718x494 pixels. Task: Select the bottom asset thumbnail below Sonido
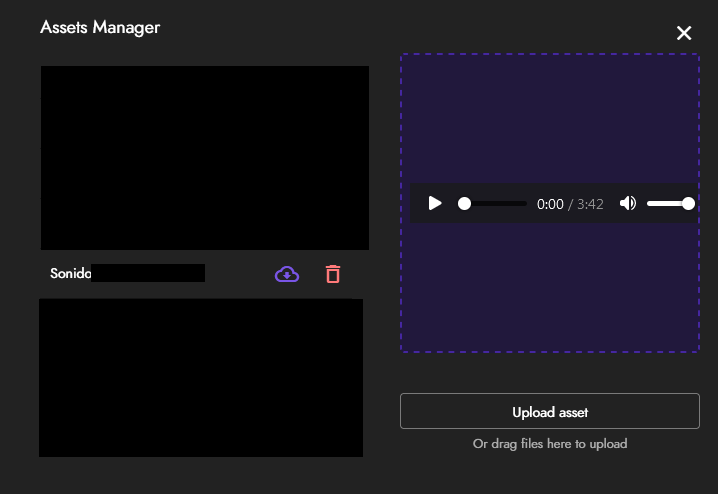[x=200, y=377]
